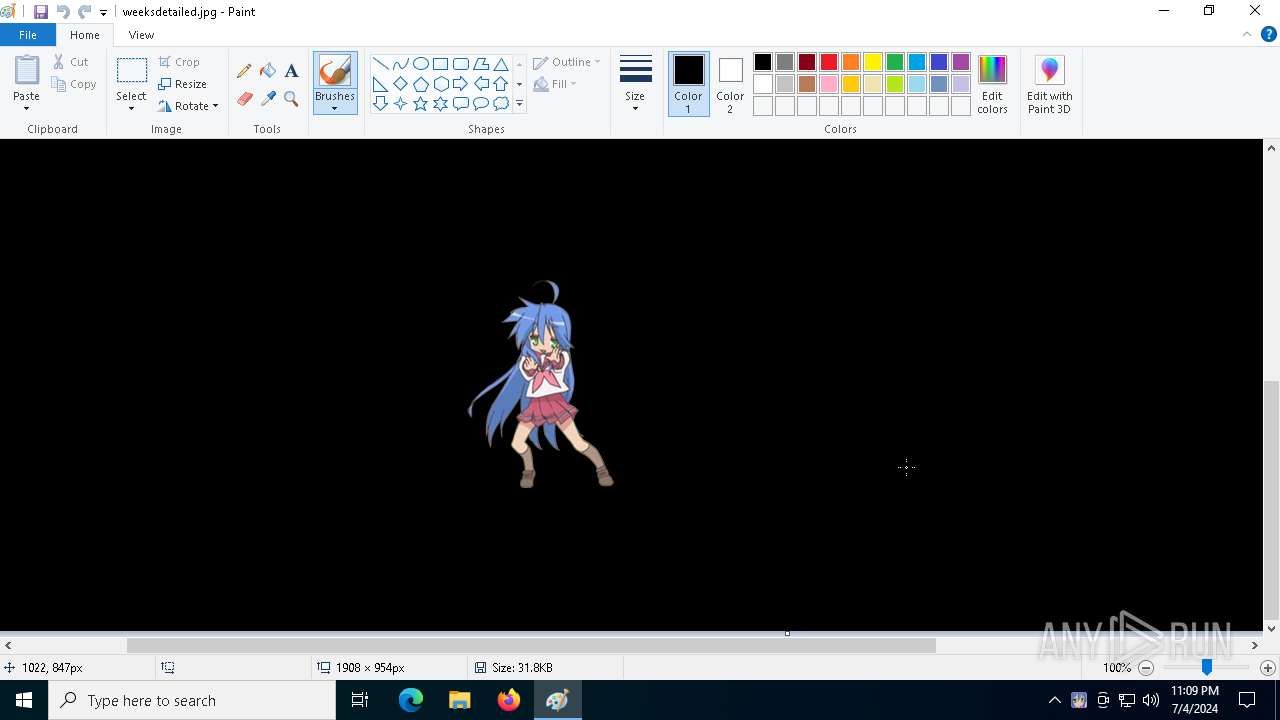This screenshot has height=720, width=1280.
Task: Choose the Diamond shape
Action: [x=401, y=84]
